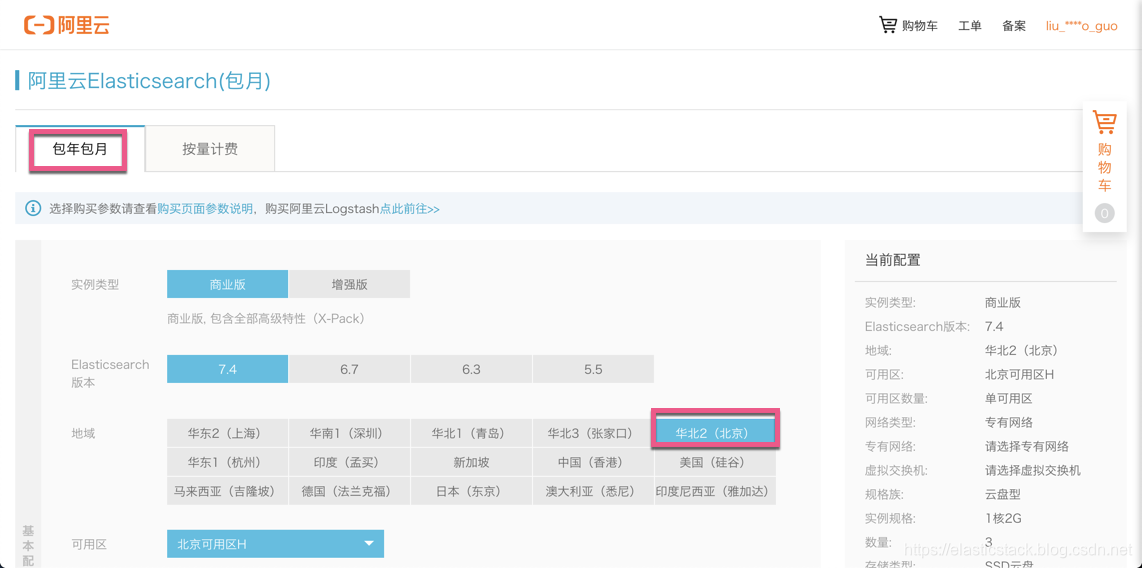Click 购物车 text in top navigation
This screenshot has width=1142, height=568.
pyautogui.click(x=920, y=26)
